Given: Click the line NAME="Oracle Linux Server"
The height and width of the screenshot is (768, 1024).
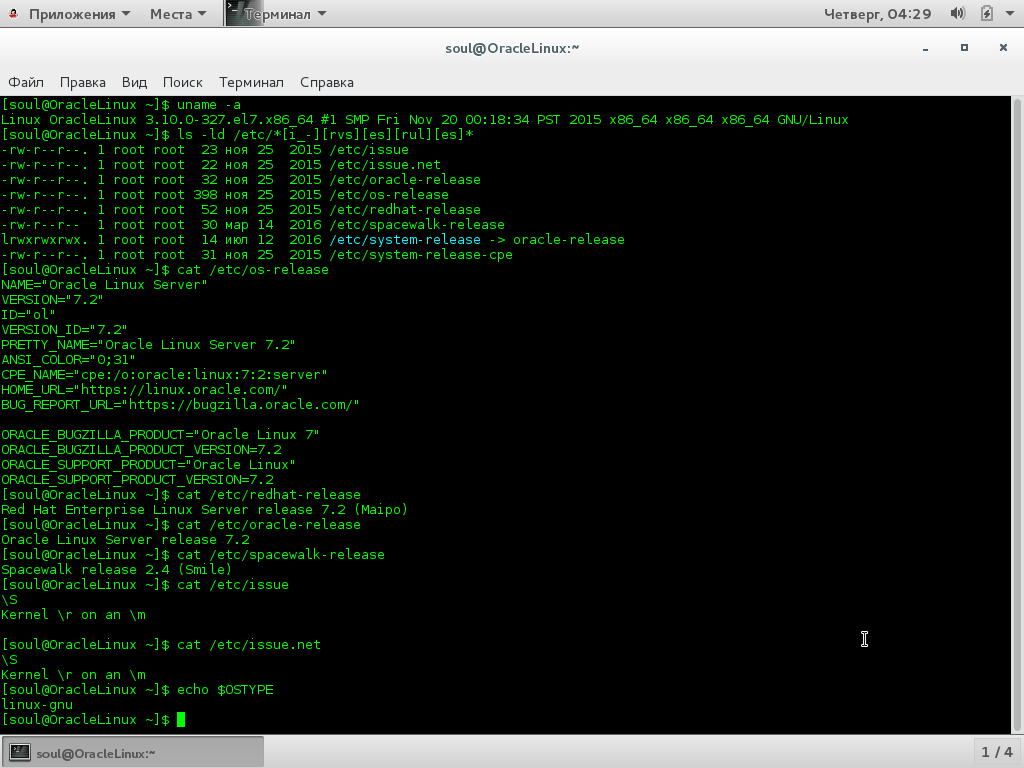Looking at the screenshot, I should (x=104, y=285).
